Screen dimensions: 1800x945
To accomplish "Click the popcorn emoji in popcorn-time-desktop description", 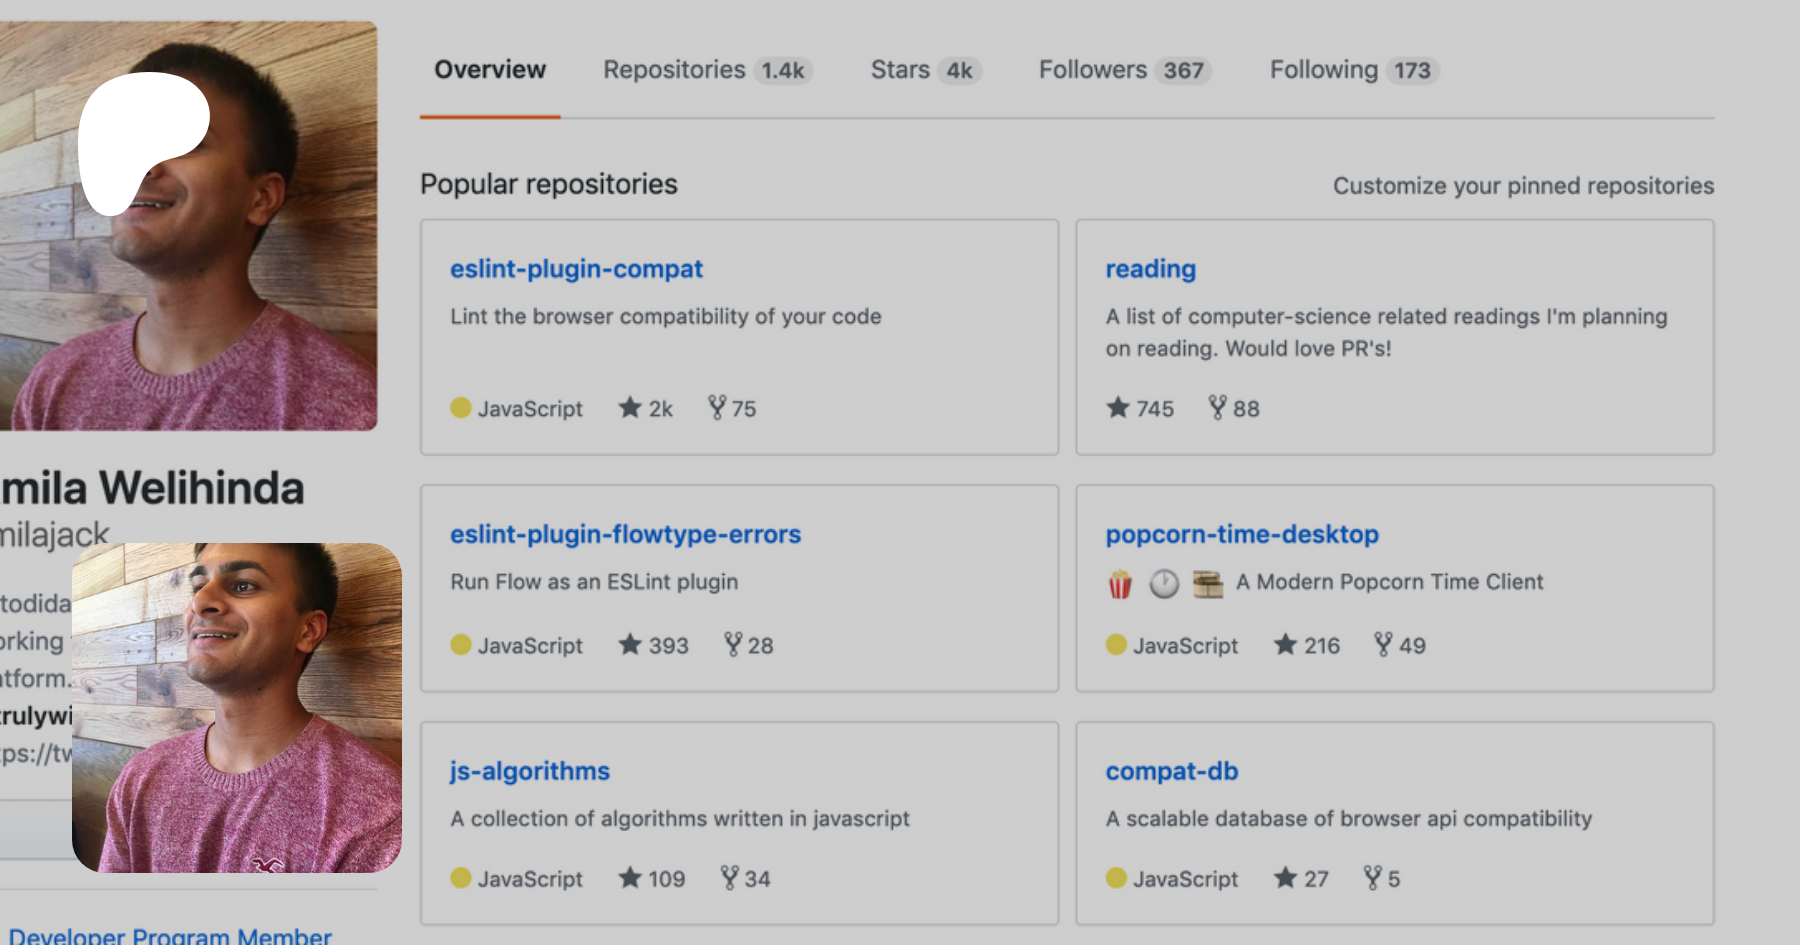I will 1120,583.
